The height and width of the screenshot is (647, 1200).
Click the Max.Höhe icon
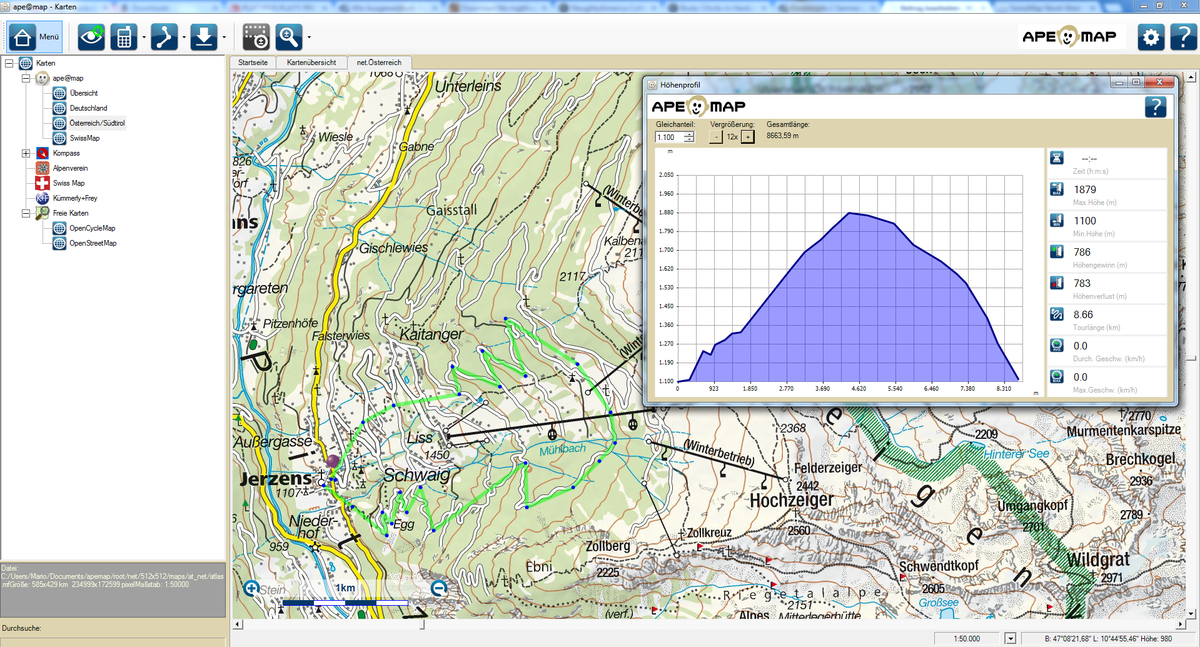coord(1058,190)
